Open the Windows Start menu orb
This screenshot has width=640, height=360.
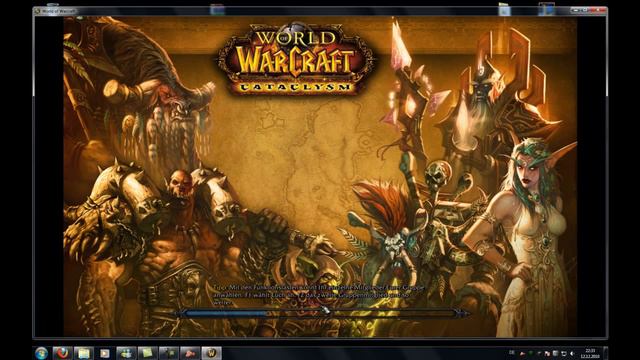click(x=41, y=353)
